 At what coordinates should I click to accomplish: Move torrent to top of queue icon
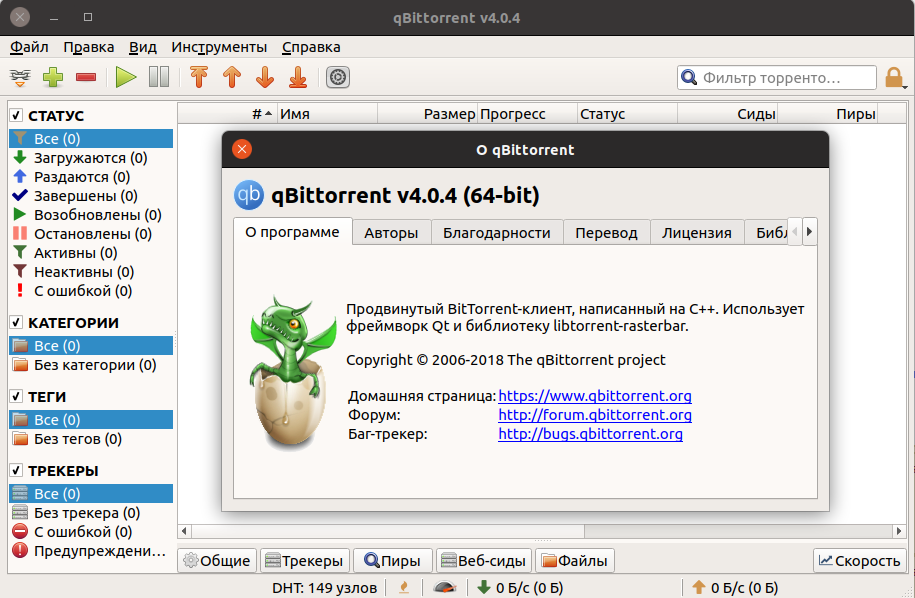pos(199,77)
